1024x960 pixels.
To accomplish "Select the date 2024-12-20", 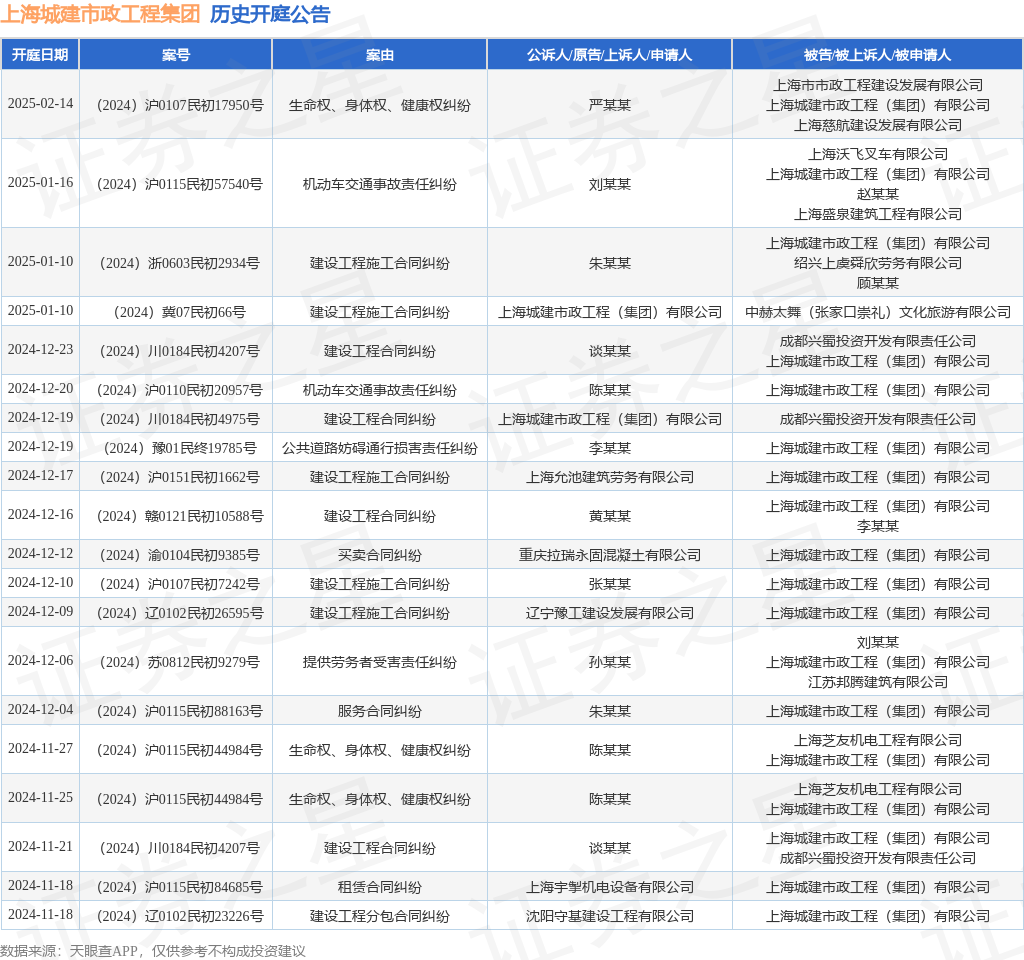I will click(40, 389).
